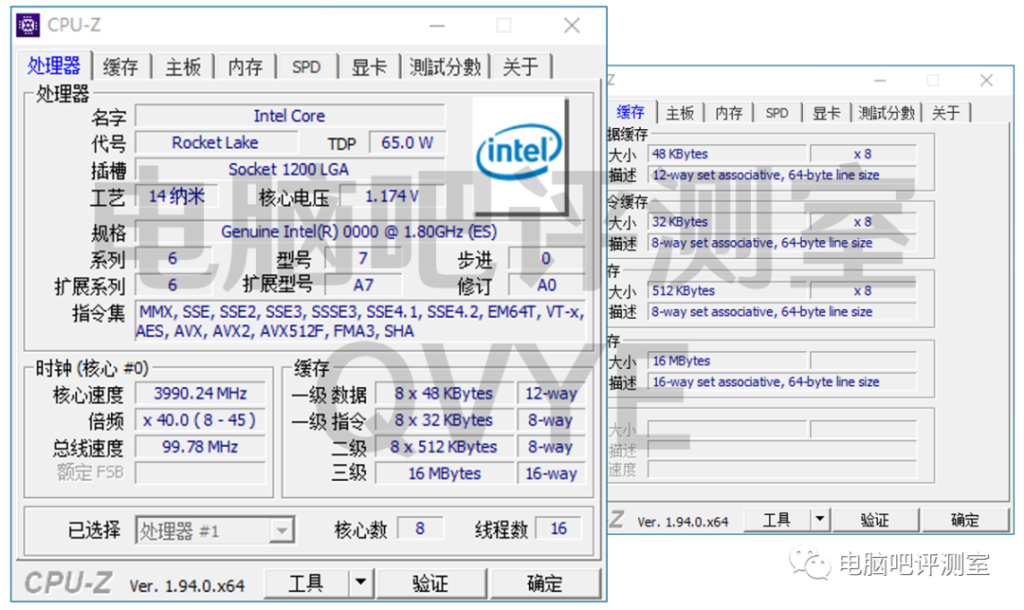Viewport: 1024px width, 610px height.
Task: Switch to the SPD tab
Action: pos(306,66)
